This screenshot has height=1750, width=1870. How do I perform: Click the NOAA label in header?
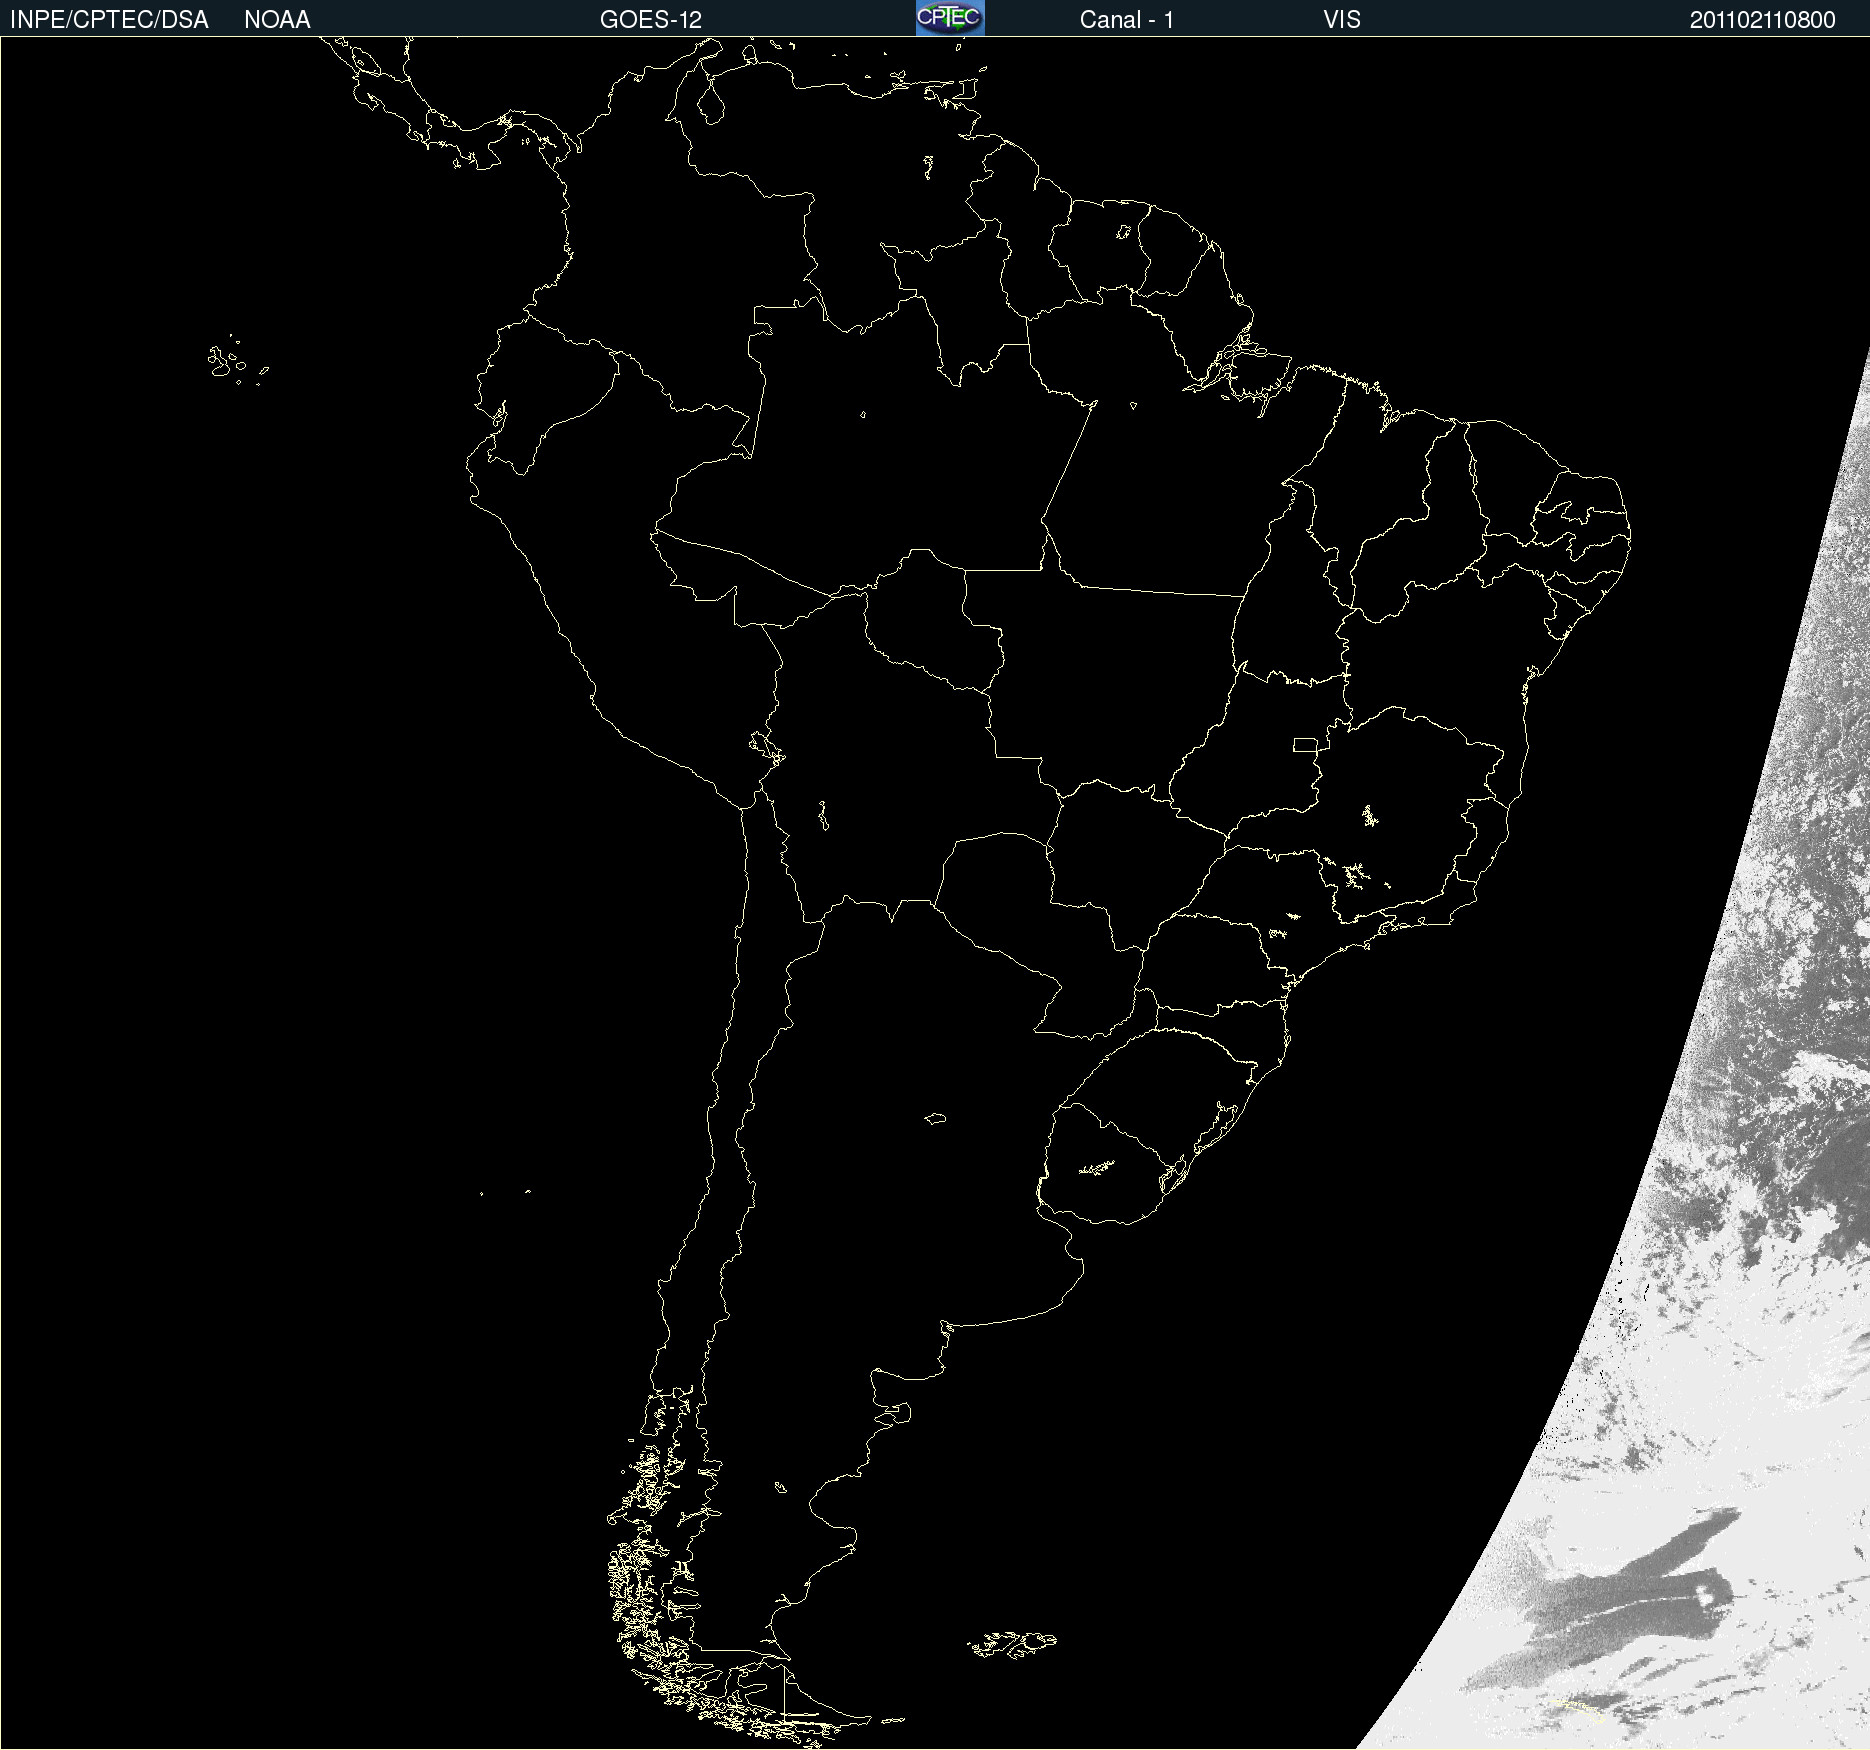pos(277,20)
